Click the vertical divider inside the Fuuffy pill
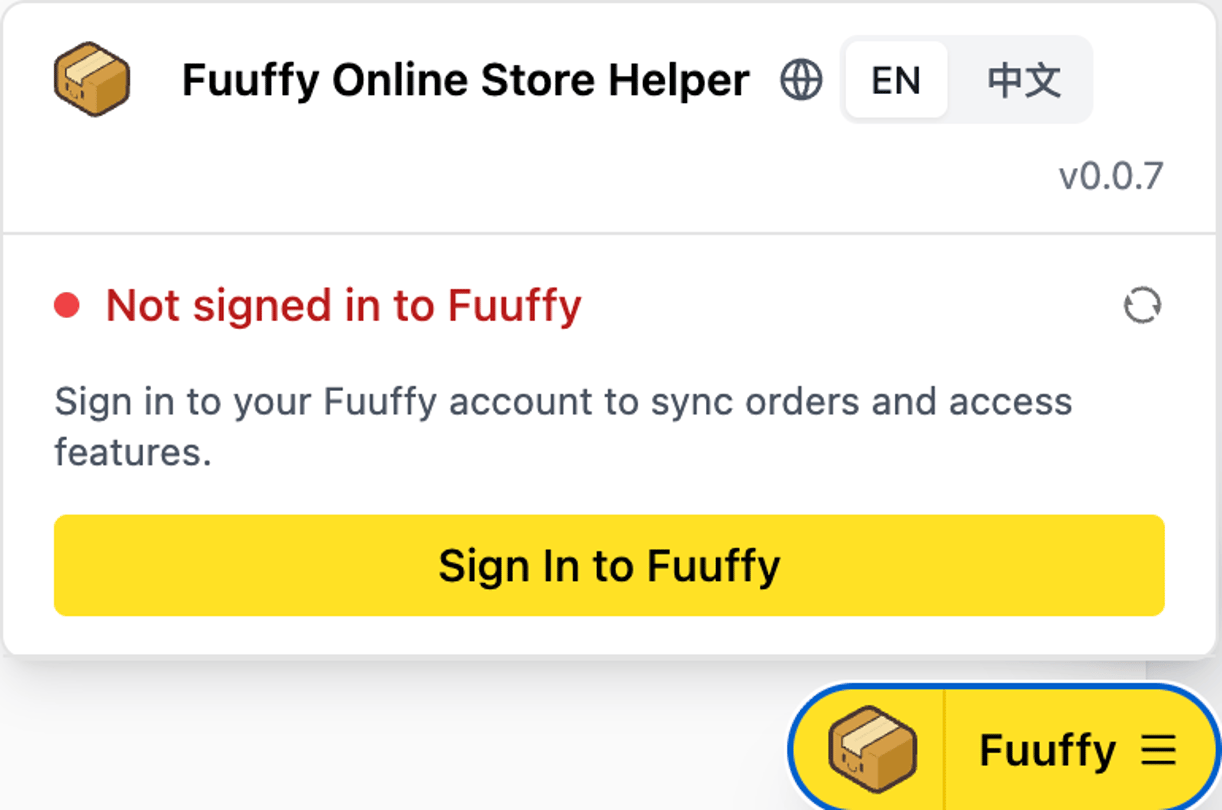The width and height of the screenshot is (1222, 810). (944, 748)
